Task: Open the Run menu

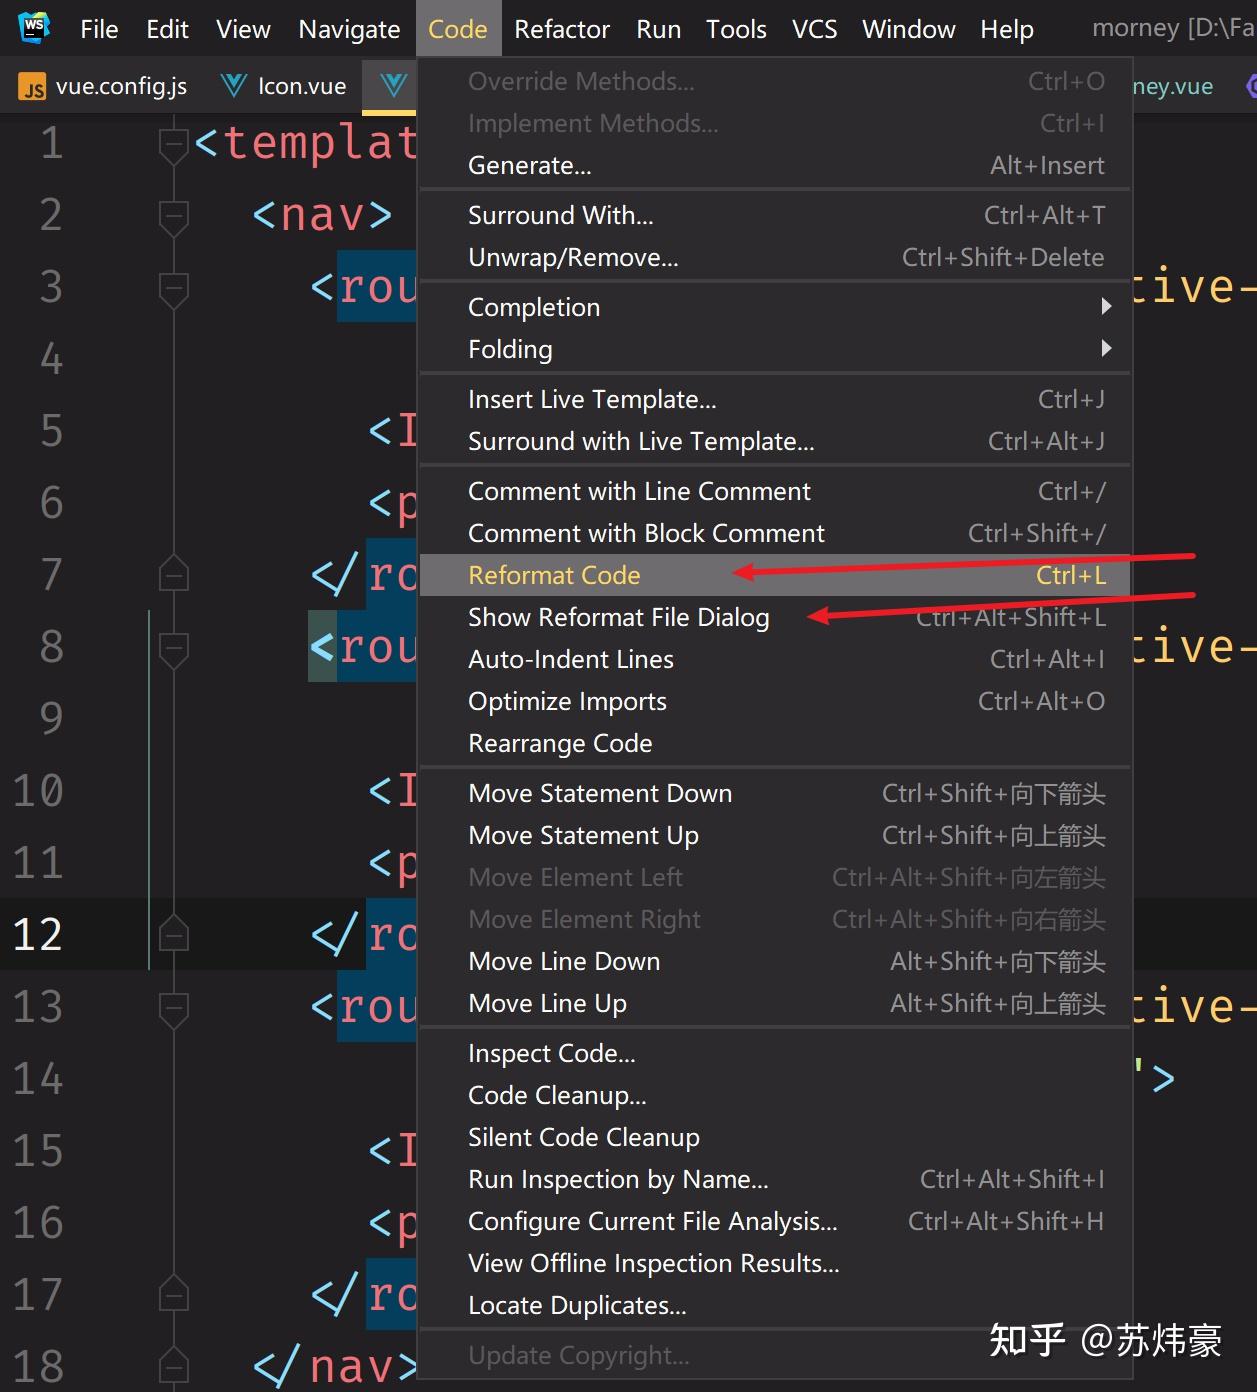Action: point(658,29)
